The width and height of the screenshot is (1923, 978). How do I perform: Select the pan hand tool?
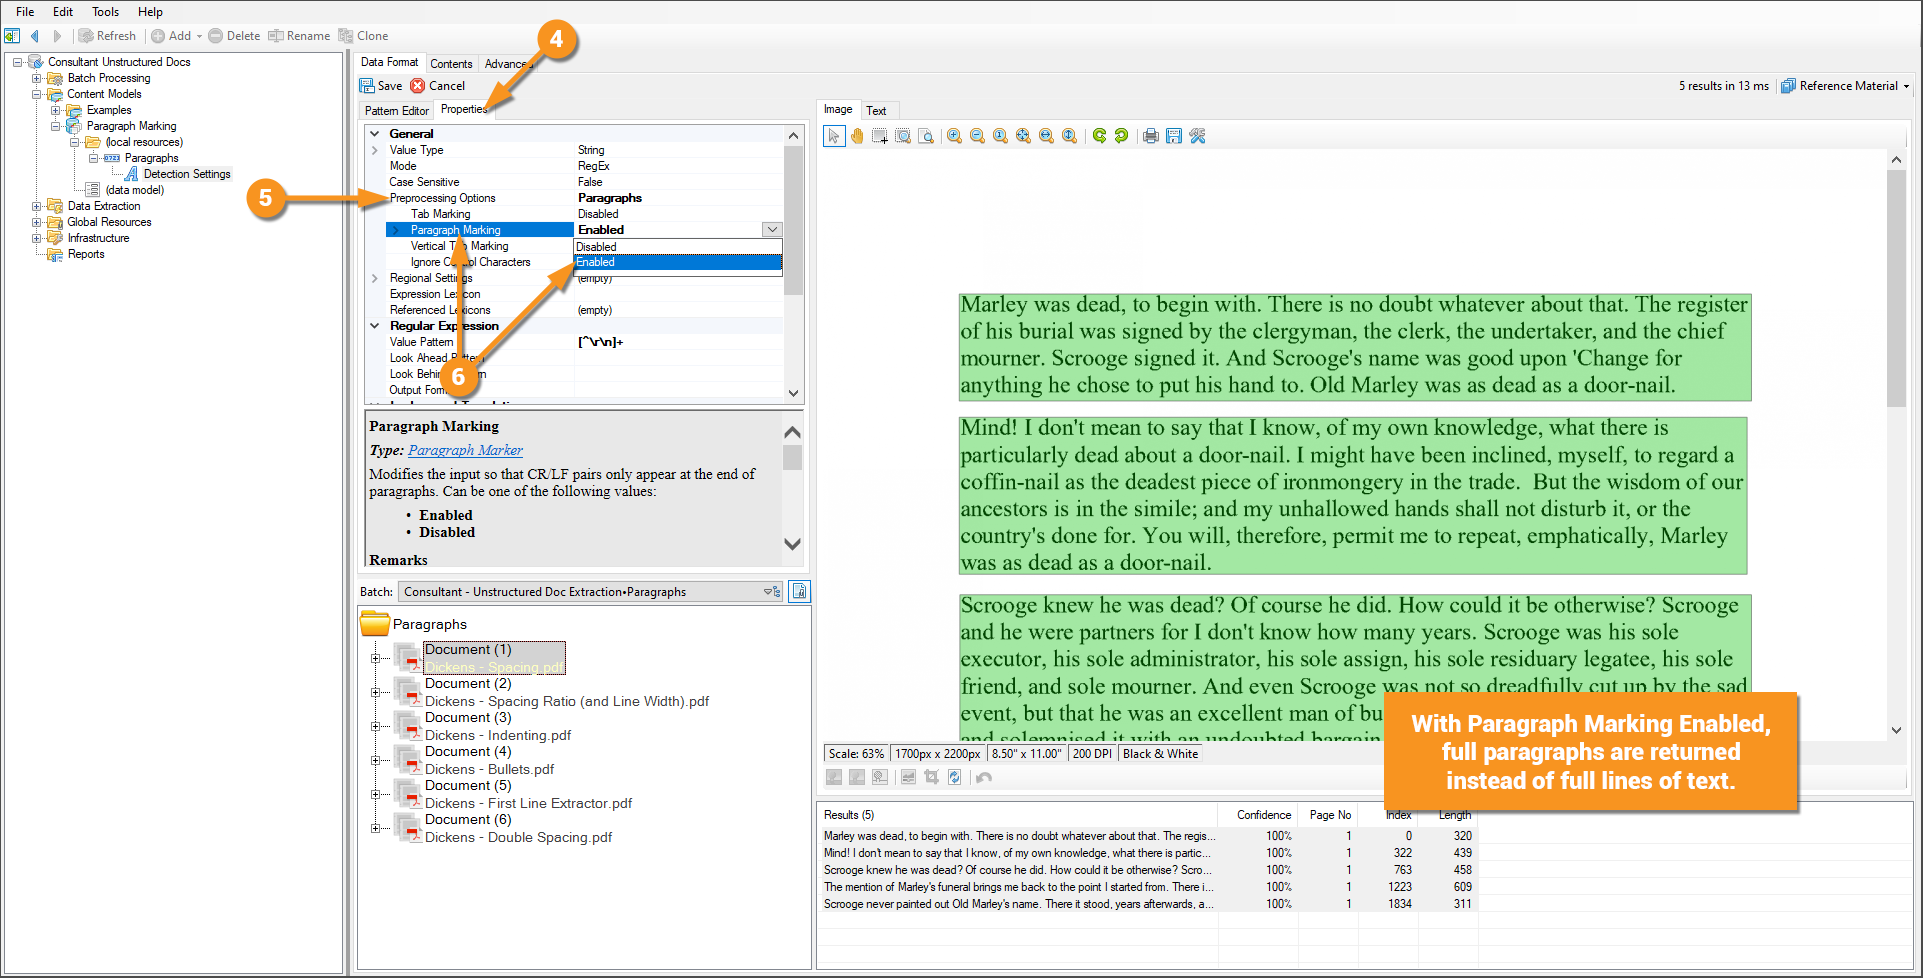(x=857, y=136)
